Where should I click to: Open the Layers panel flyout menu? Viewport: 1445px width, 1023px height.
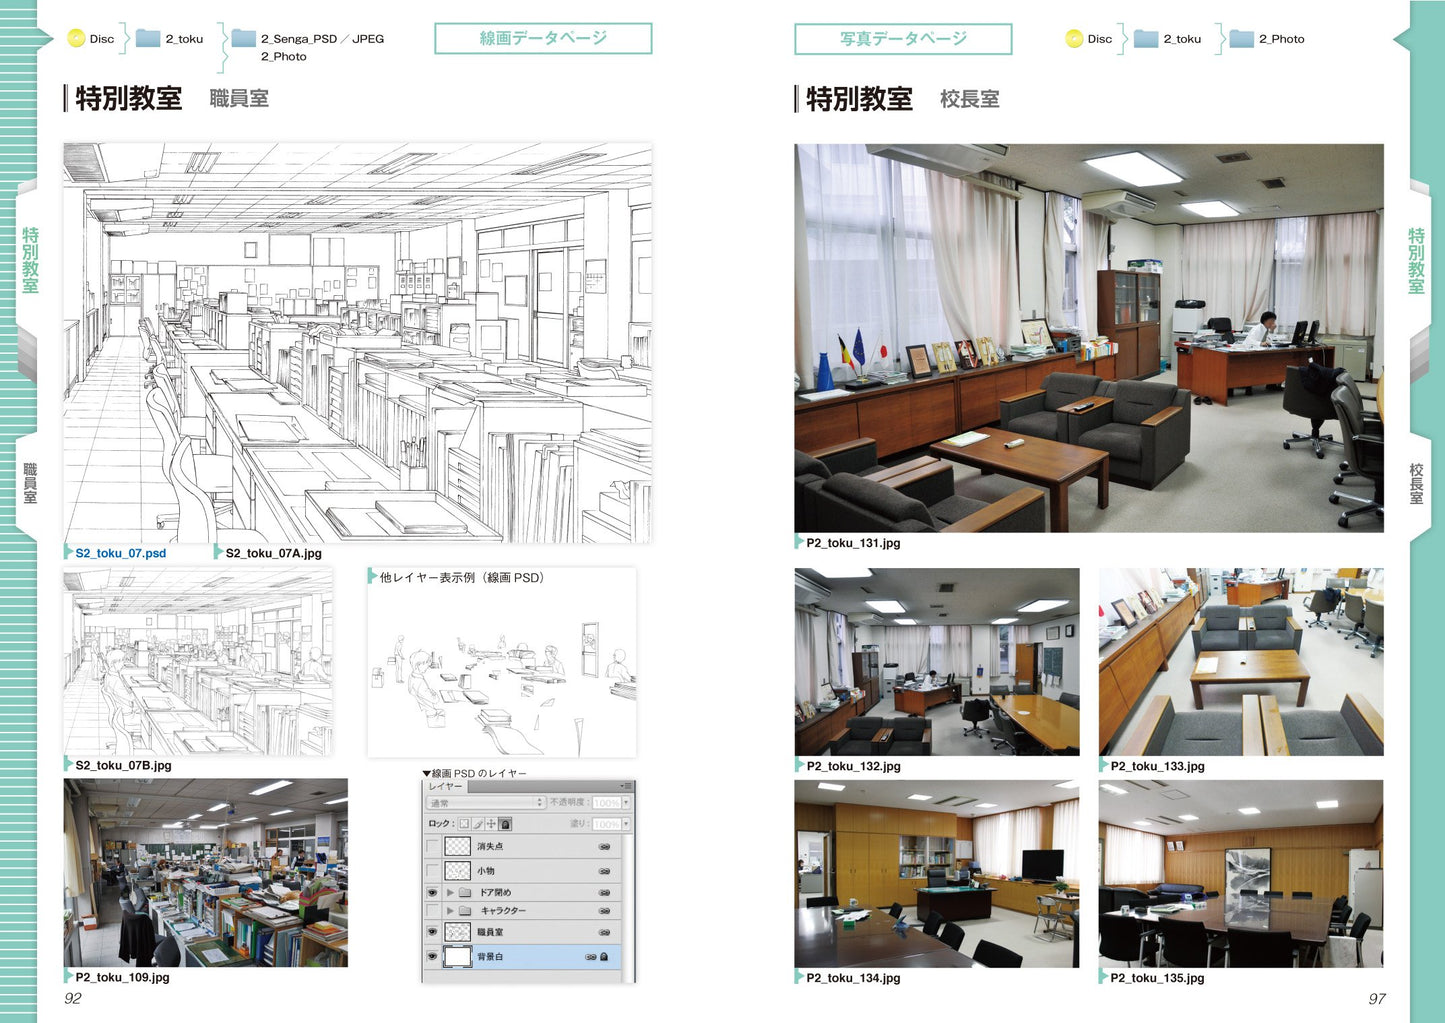pos(625,787)
